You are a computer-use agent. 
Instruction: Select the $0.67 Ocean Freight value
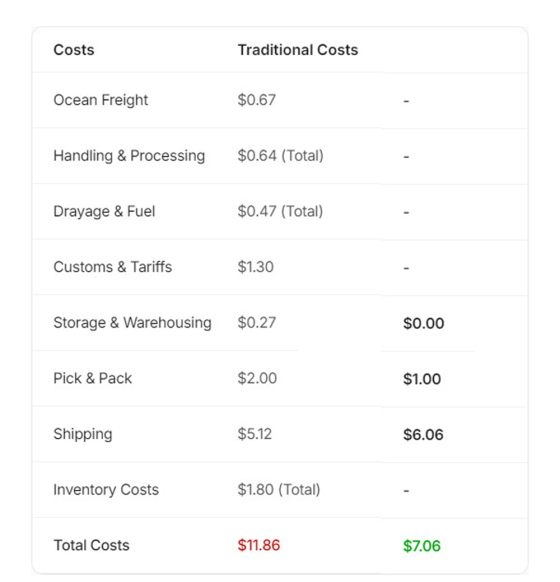(256, 100)
